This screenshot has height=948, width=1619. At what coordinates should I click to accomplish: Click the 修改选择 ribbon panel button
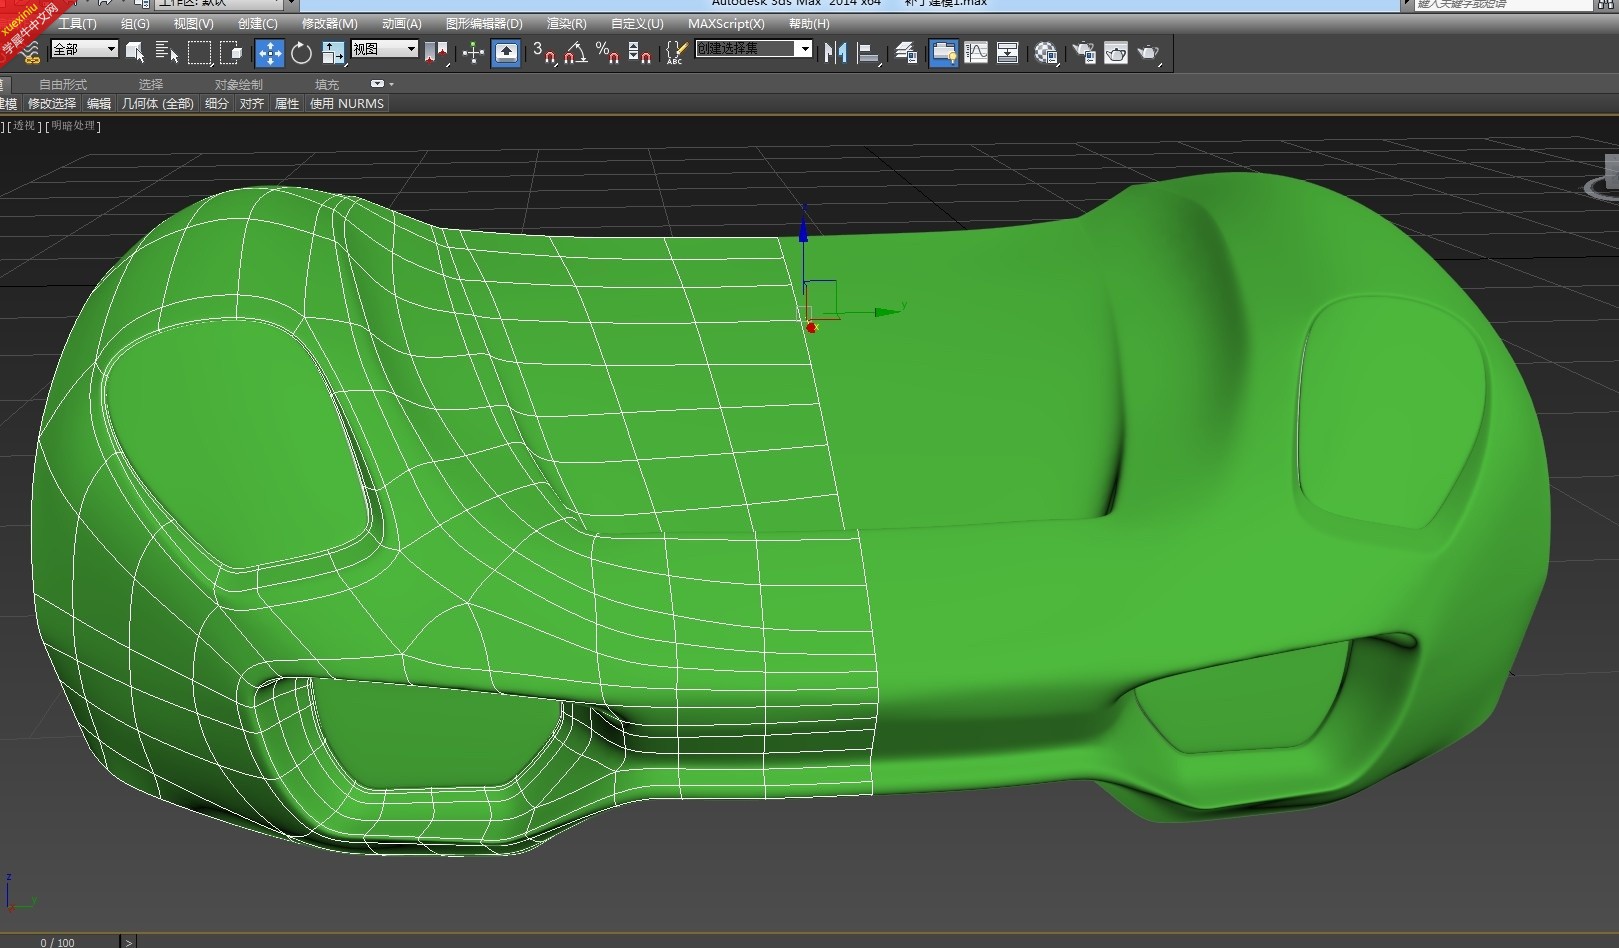pos(52,103)
